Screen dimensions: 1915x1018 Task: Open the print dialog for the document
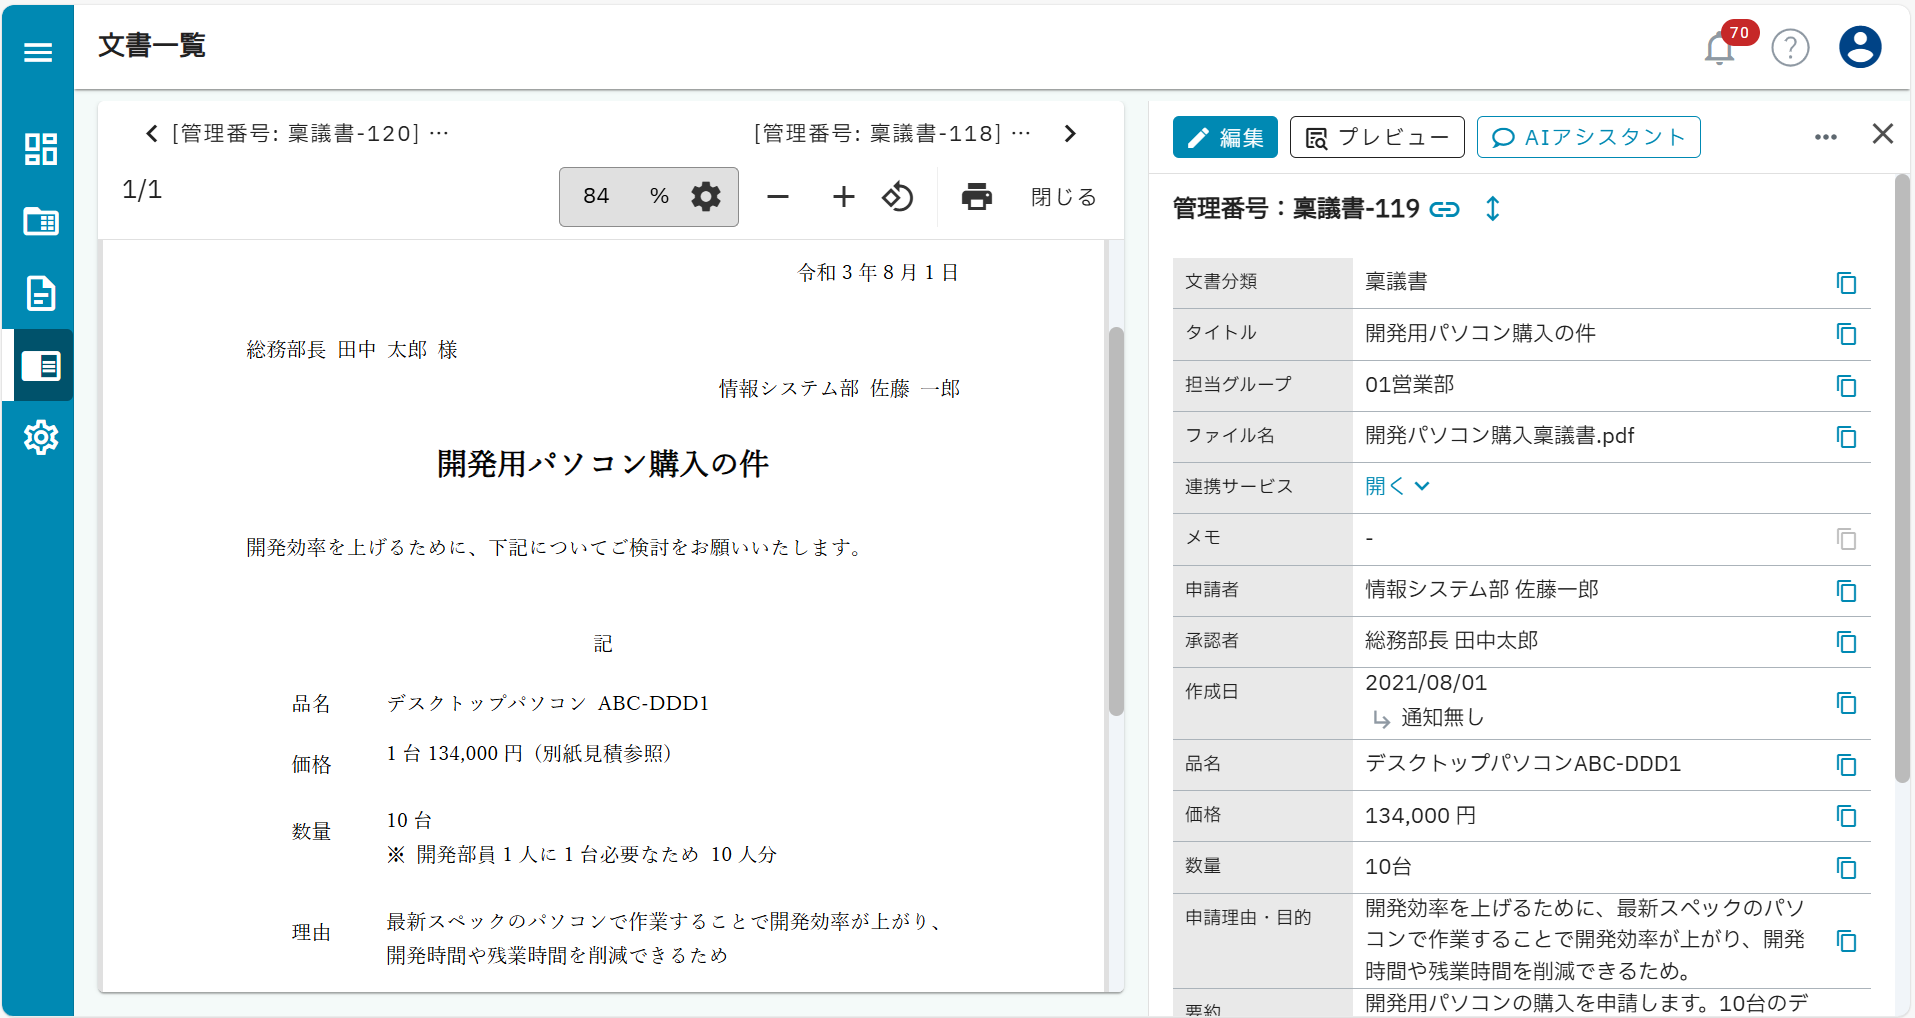coord(975,197)
